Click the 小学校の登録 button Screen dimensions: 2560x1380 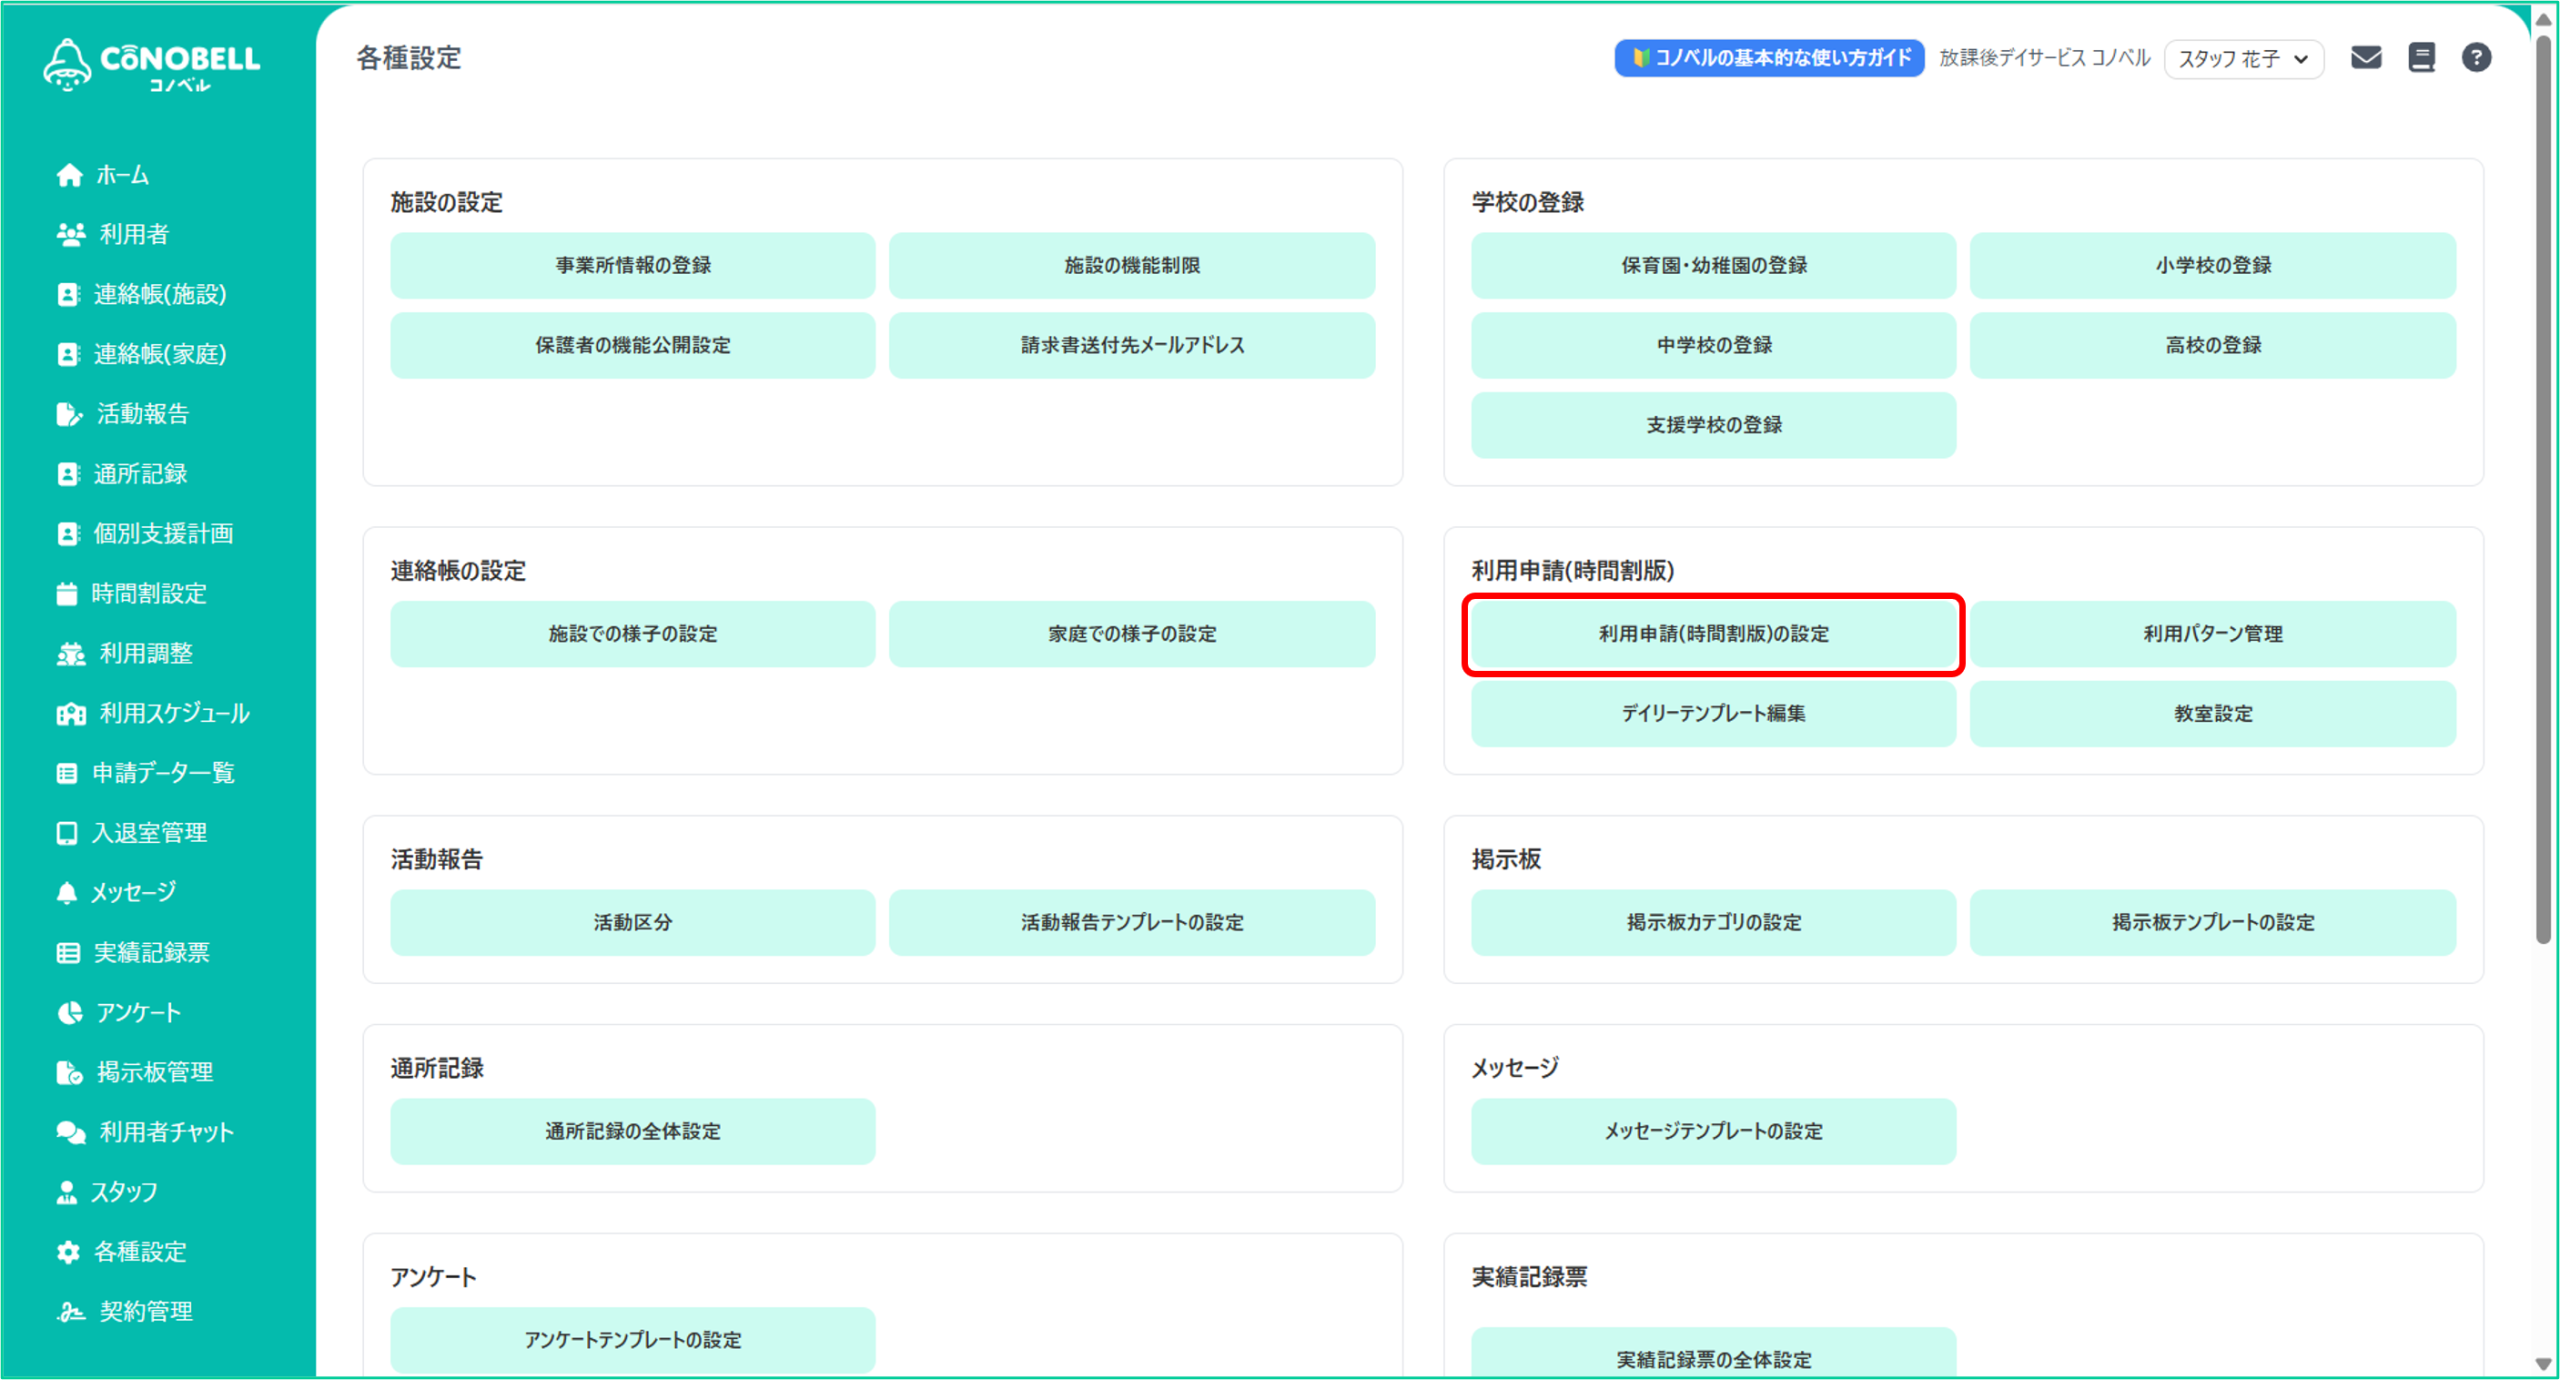click(x=2212, y=265)
